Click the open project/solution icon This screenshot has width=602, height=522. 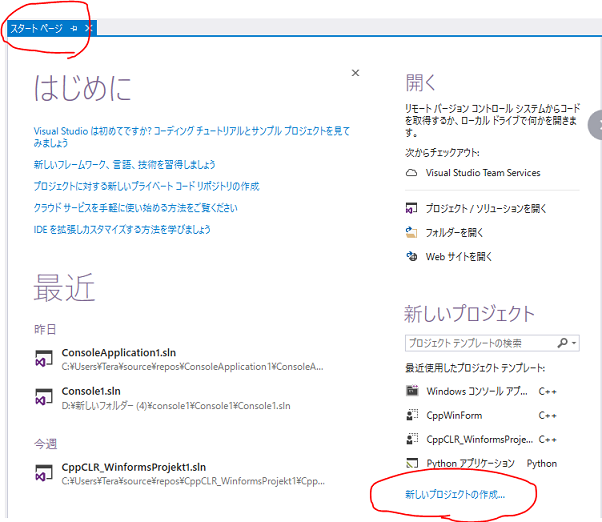click(x=412, y=208)
